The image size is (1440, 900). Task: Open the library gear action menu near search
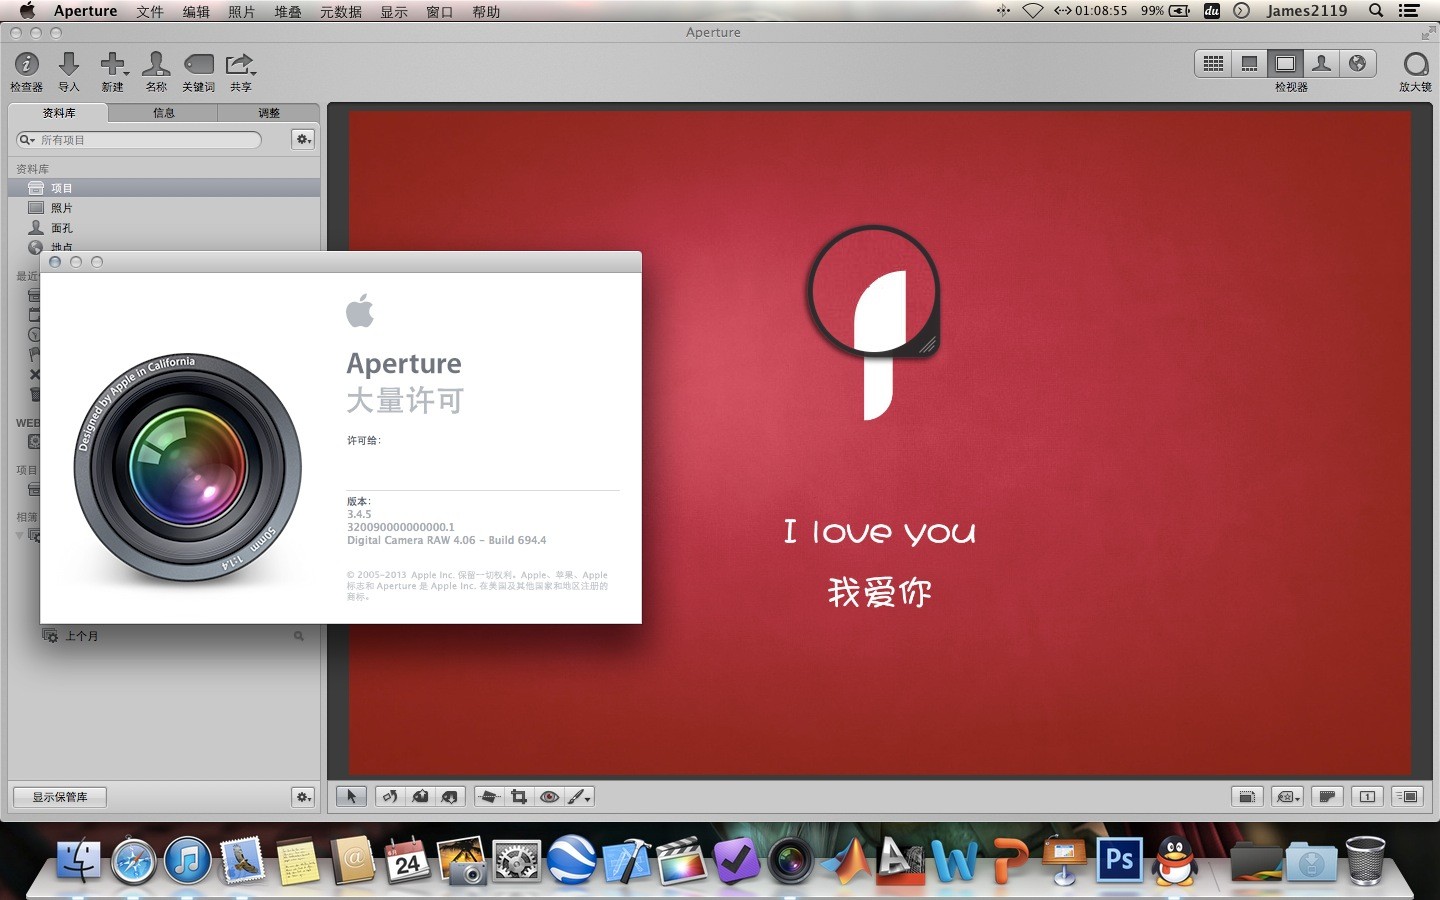(x=303, y=140)
